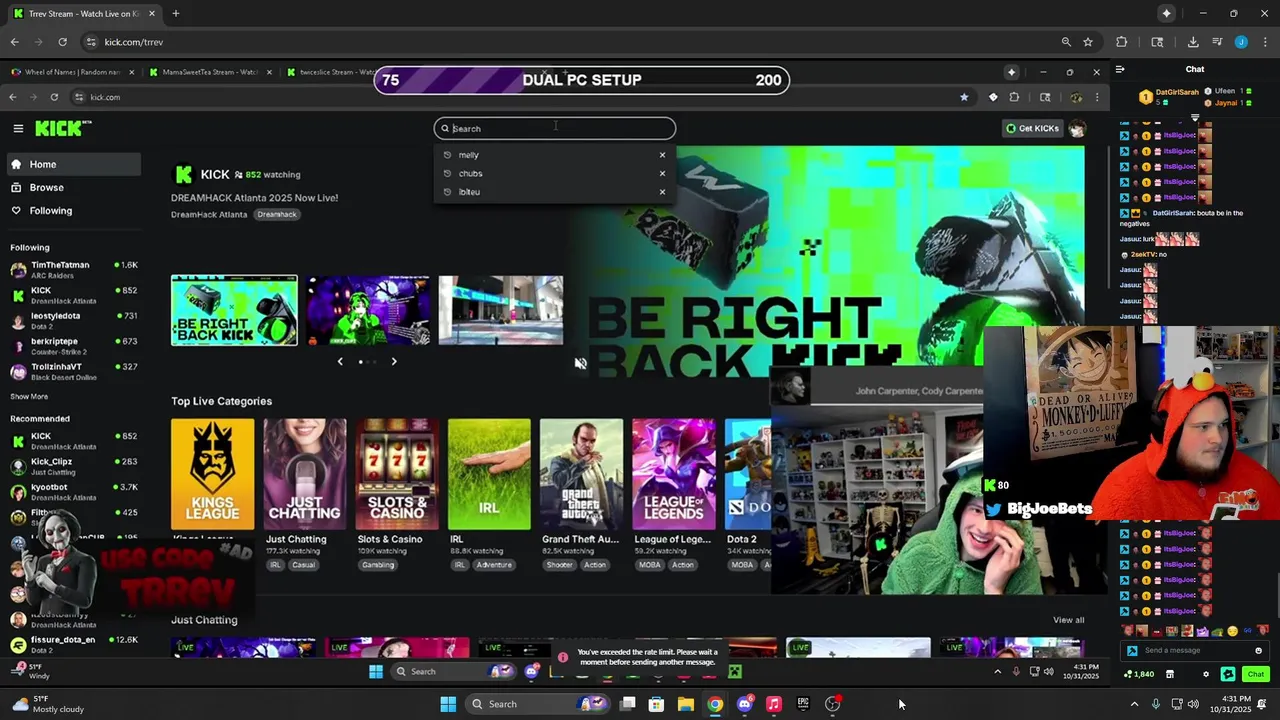This screenshot has width=1280, height=720.
Task: Open the hamburger menu beside the KICK logo
Action: (18, 128)
